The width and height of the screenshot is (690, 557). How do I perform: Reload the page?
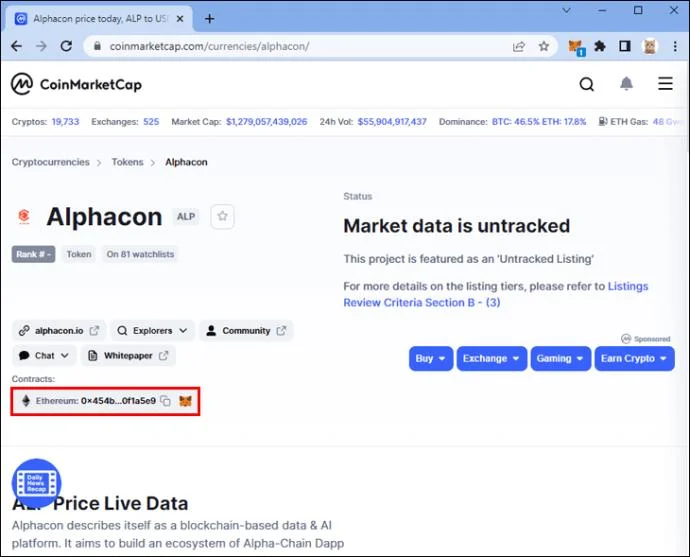[x=66, y=46]
